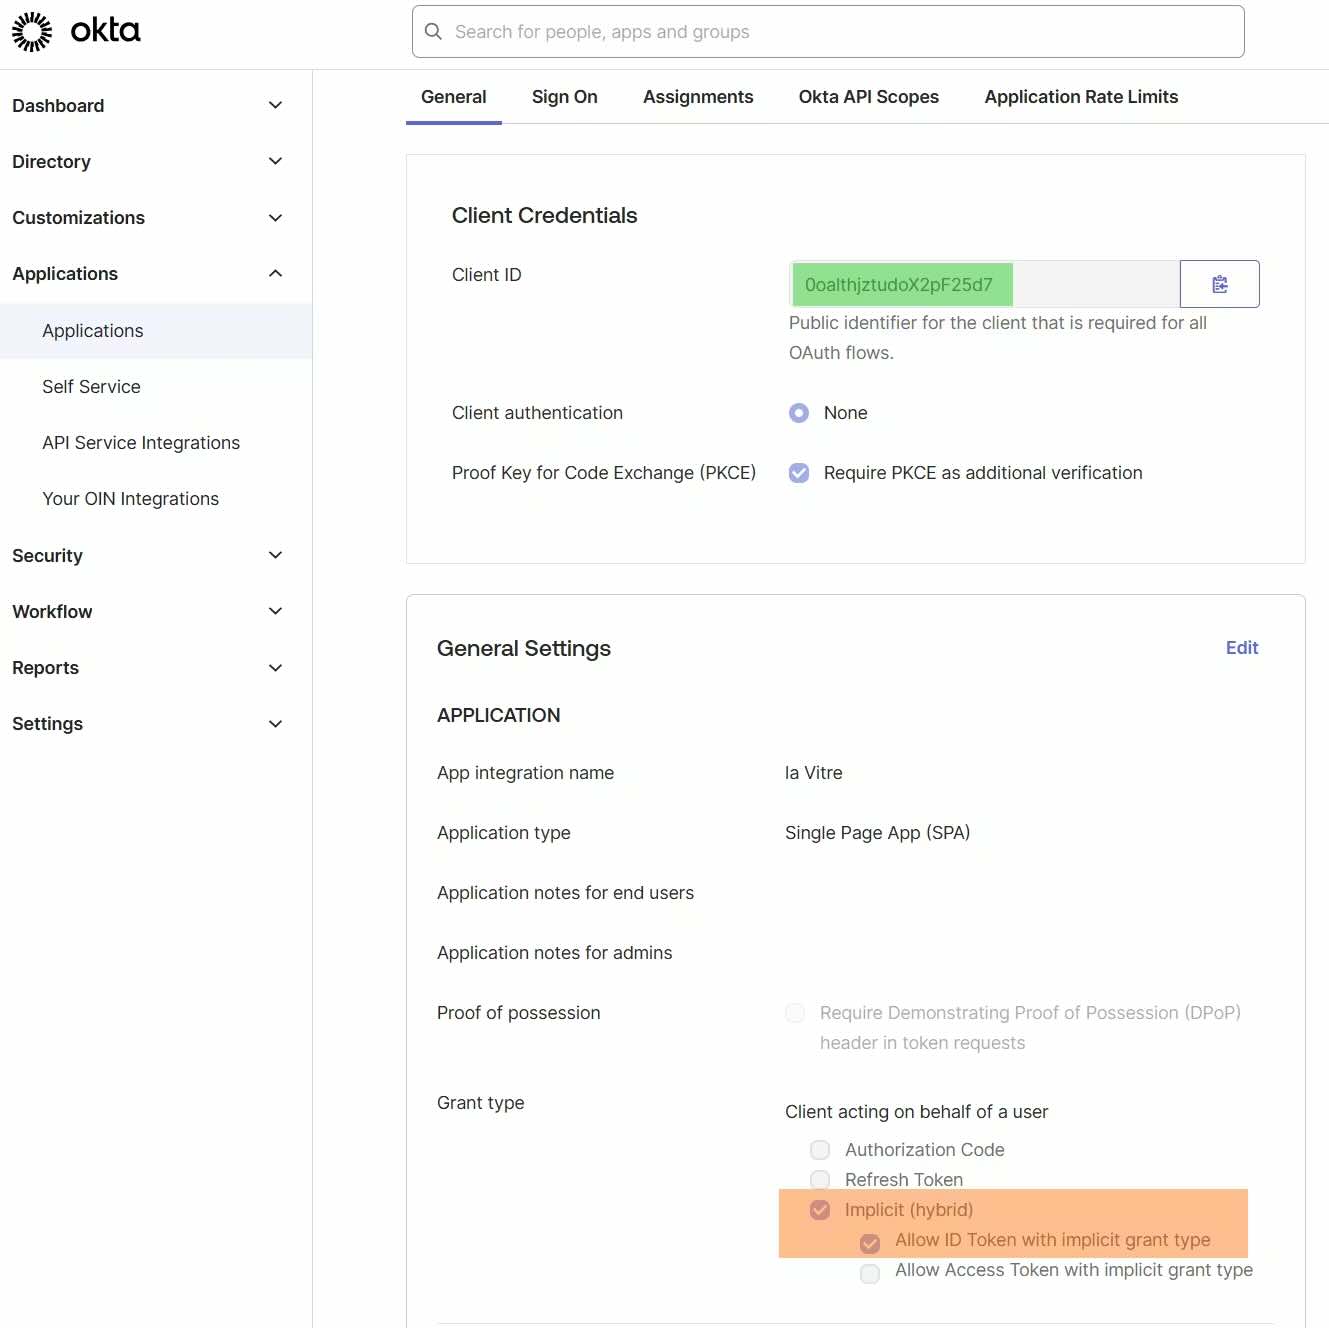Click 'Application notes for admins' label
The image size is (1329, 1328).
click(x=555, y=953)
